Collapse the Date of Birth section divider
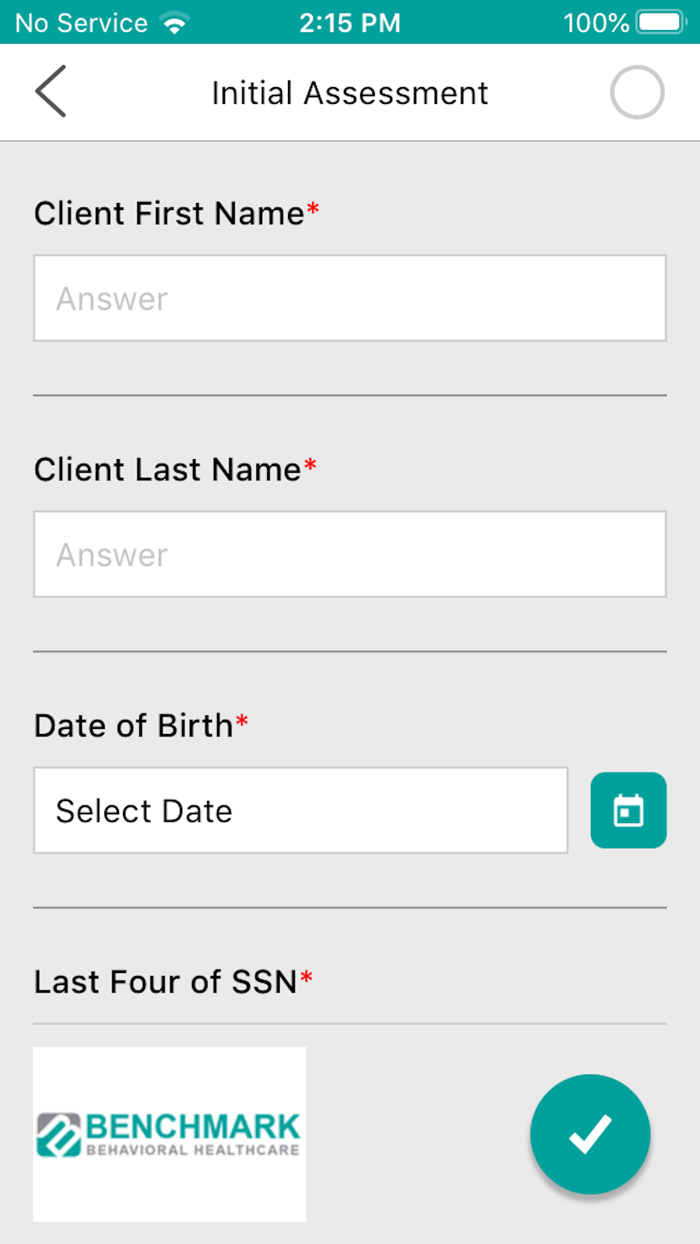700x1244 pixels. [350, 908]
